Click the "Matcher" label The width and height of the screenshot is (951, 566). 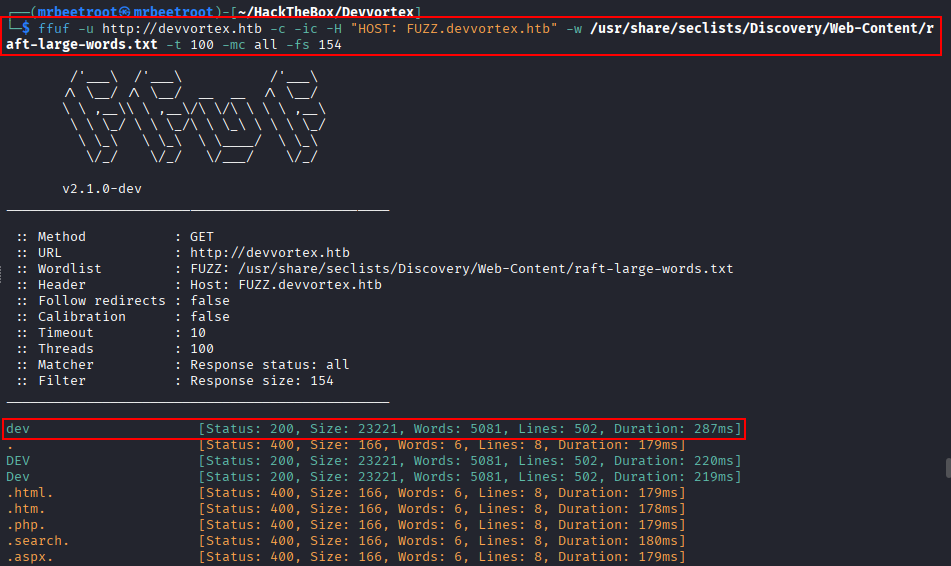(x=66, y=365)
